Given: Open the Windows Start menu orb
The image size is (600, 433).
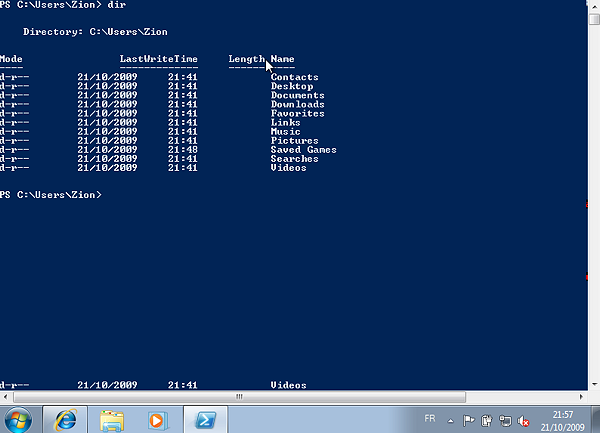Looking at the screenshot, I should 18,418.
